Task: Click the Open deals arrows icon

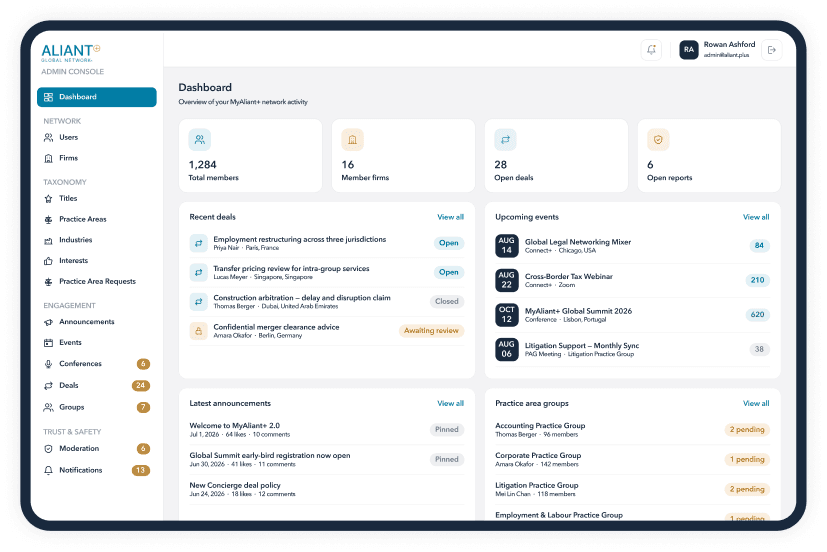Action: click(x=505, y=140)
